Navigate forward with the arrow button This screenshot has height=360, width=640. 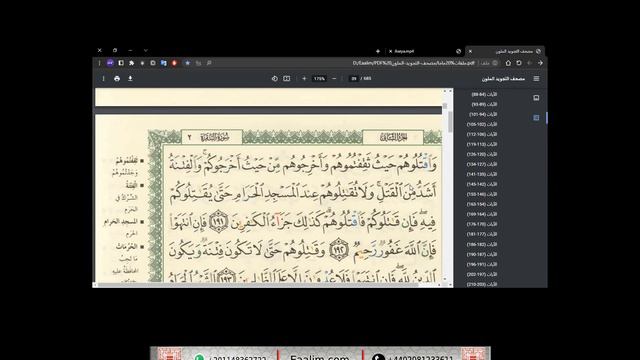point(540,63)
